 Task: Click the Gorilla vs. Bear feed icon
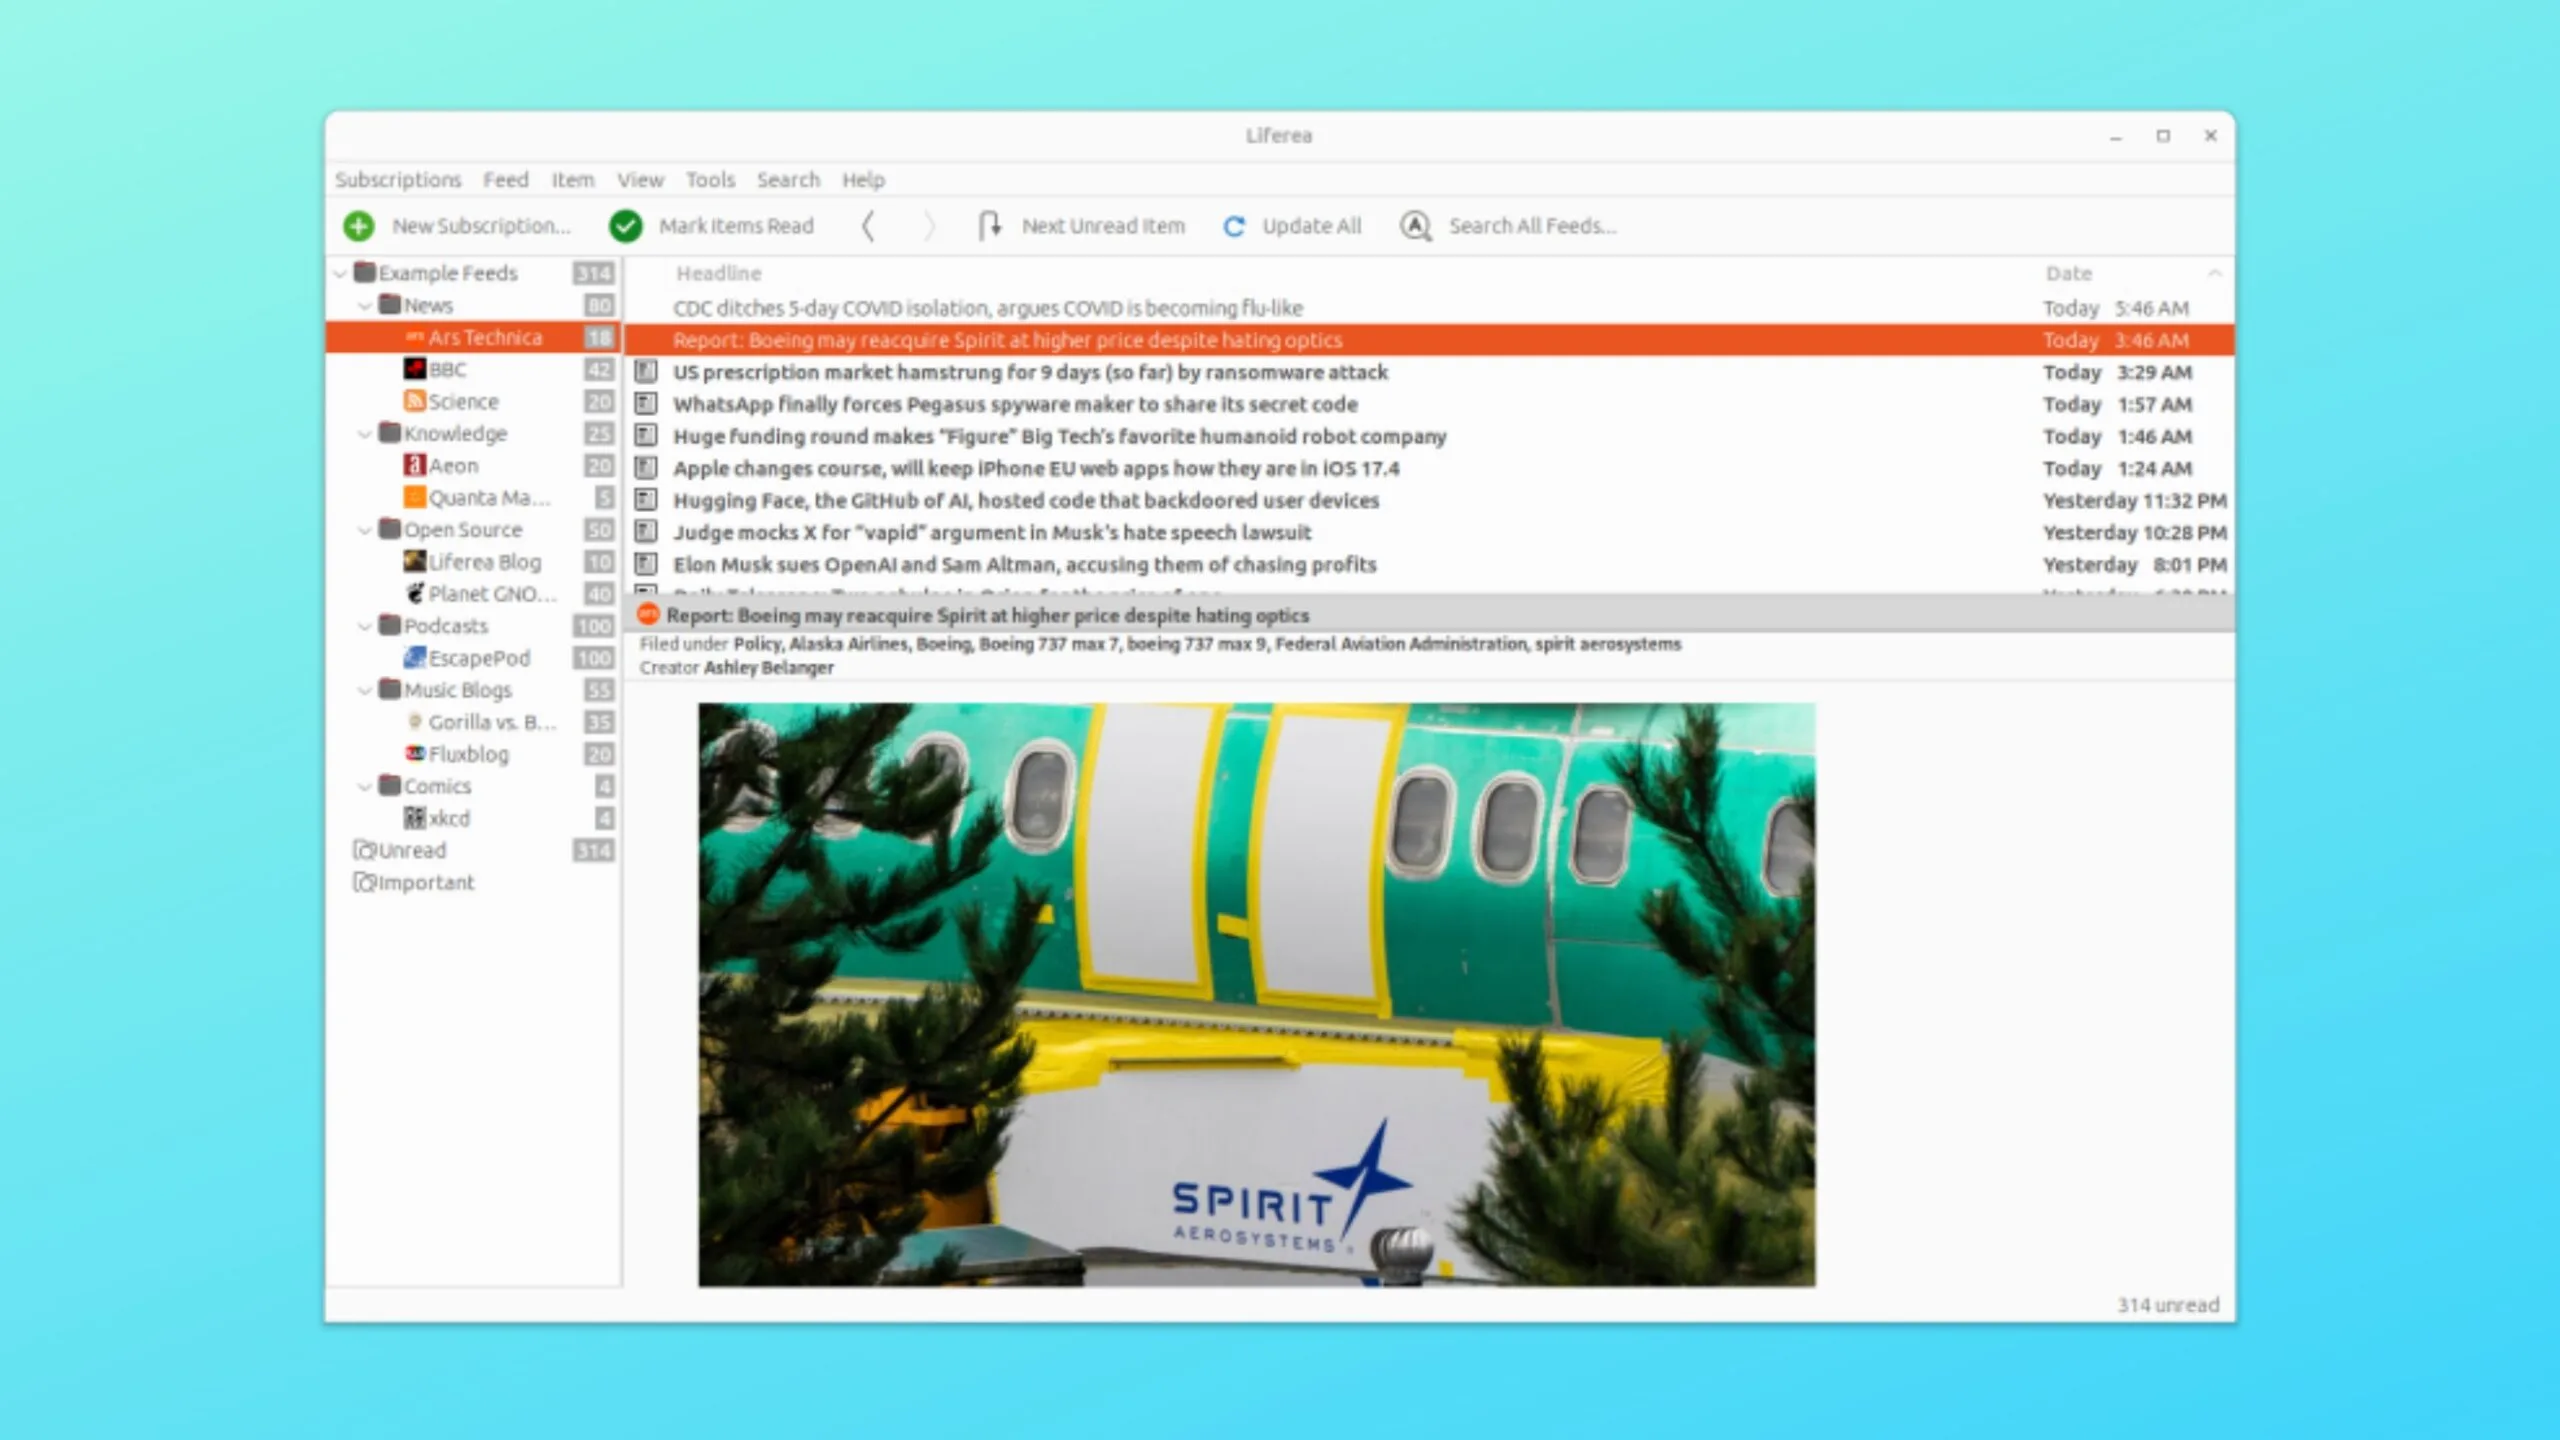tap(415, 721)
